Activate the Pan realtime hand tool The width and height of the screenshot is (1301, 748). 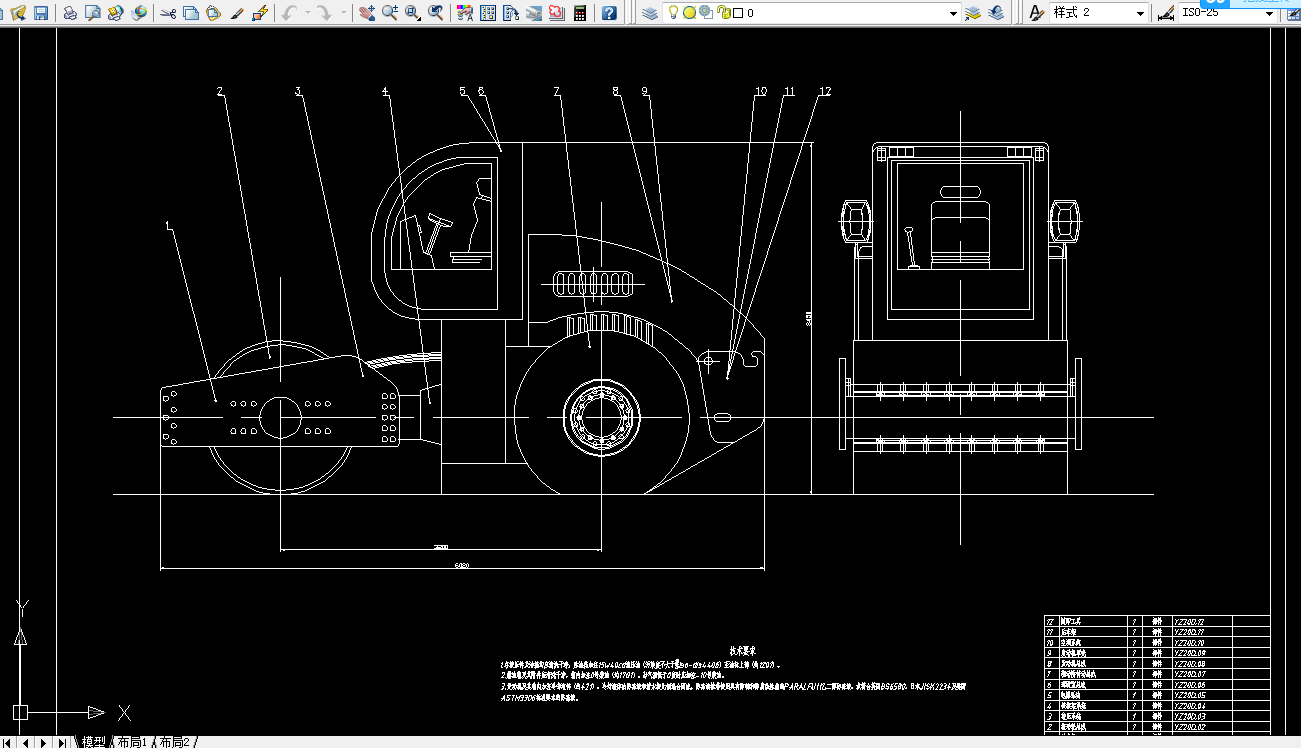point(367,13)
